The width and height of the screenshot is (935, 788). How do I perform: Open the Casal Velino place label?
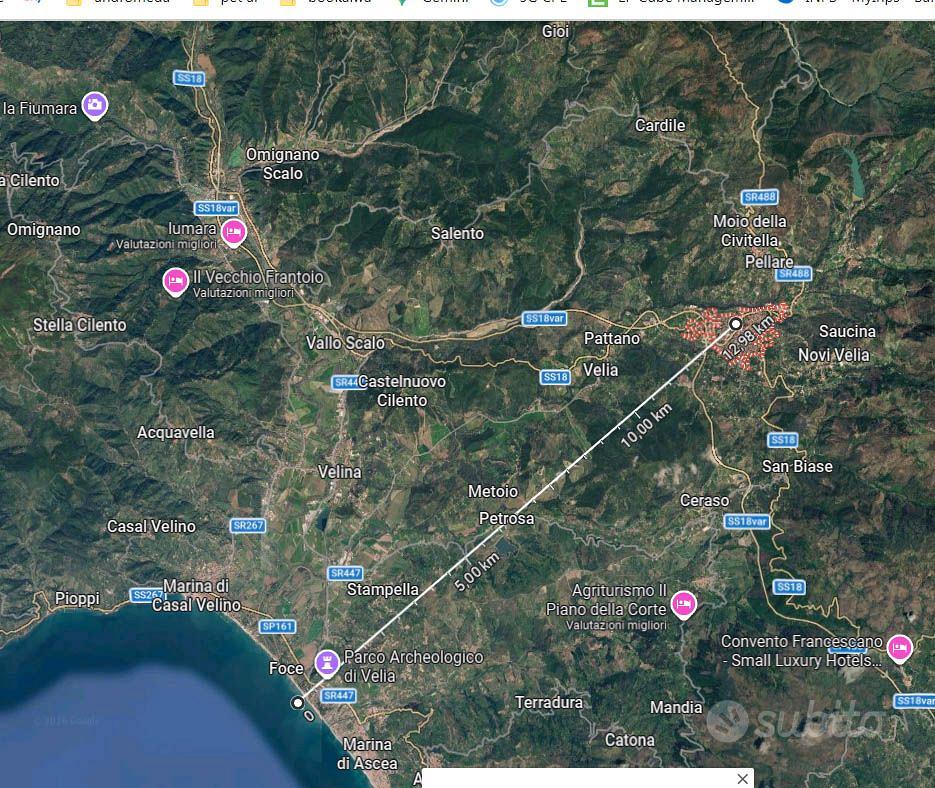[151, 526]
